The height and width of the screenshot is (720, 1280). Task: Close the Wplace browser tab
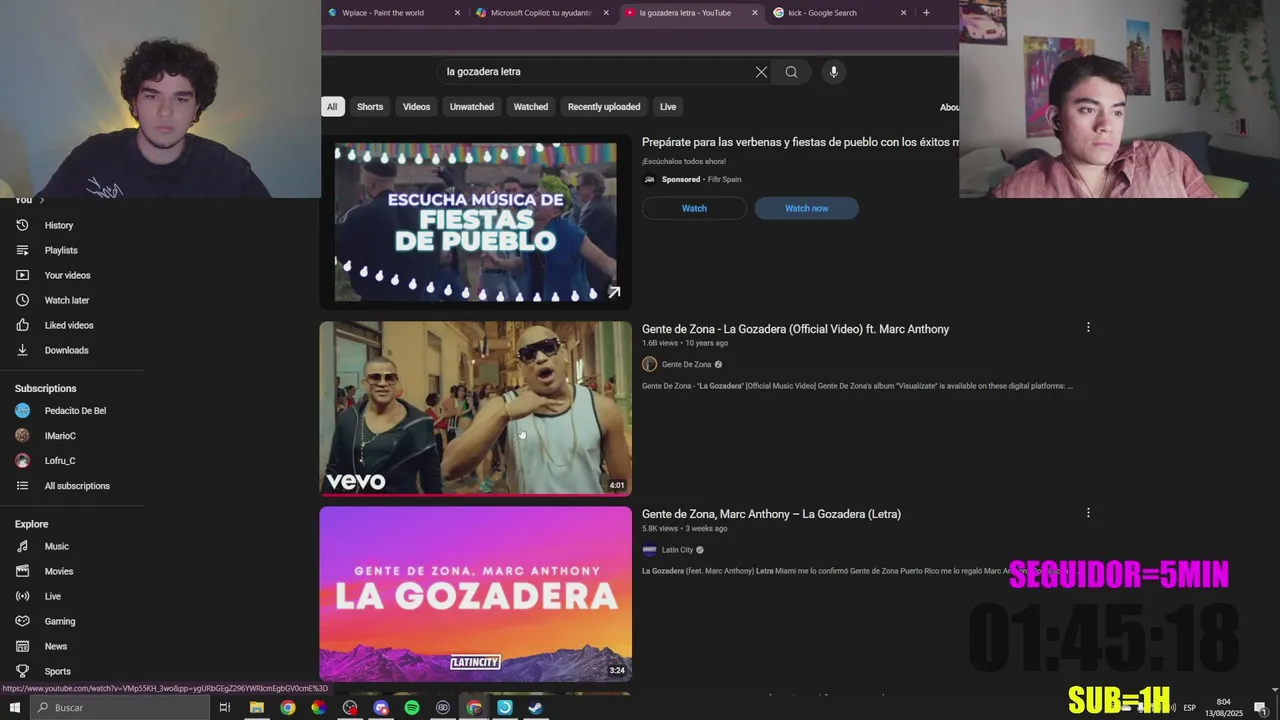(457, 13)
